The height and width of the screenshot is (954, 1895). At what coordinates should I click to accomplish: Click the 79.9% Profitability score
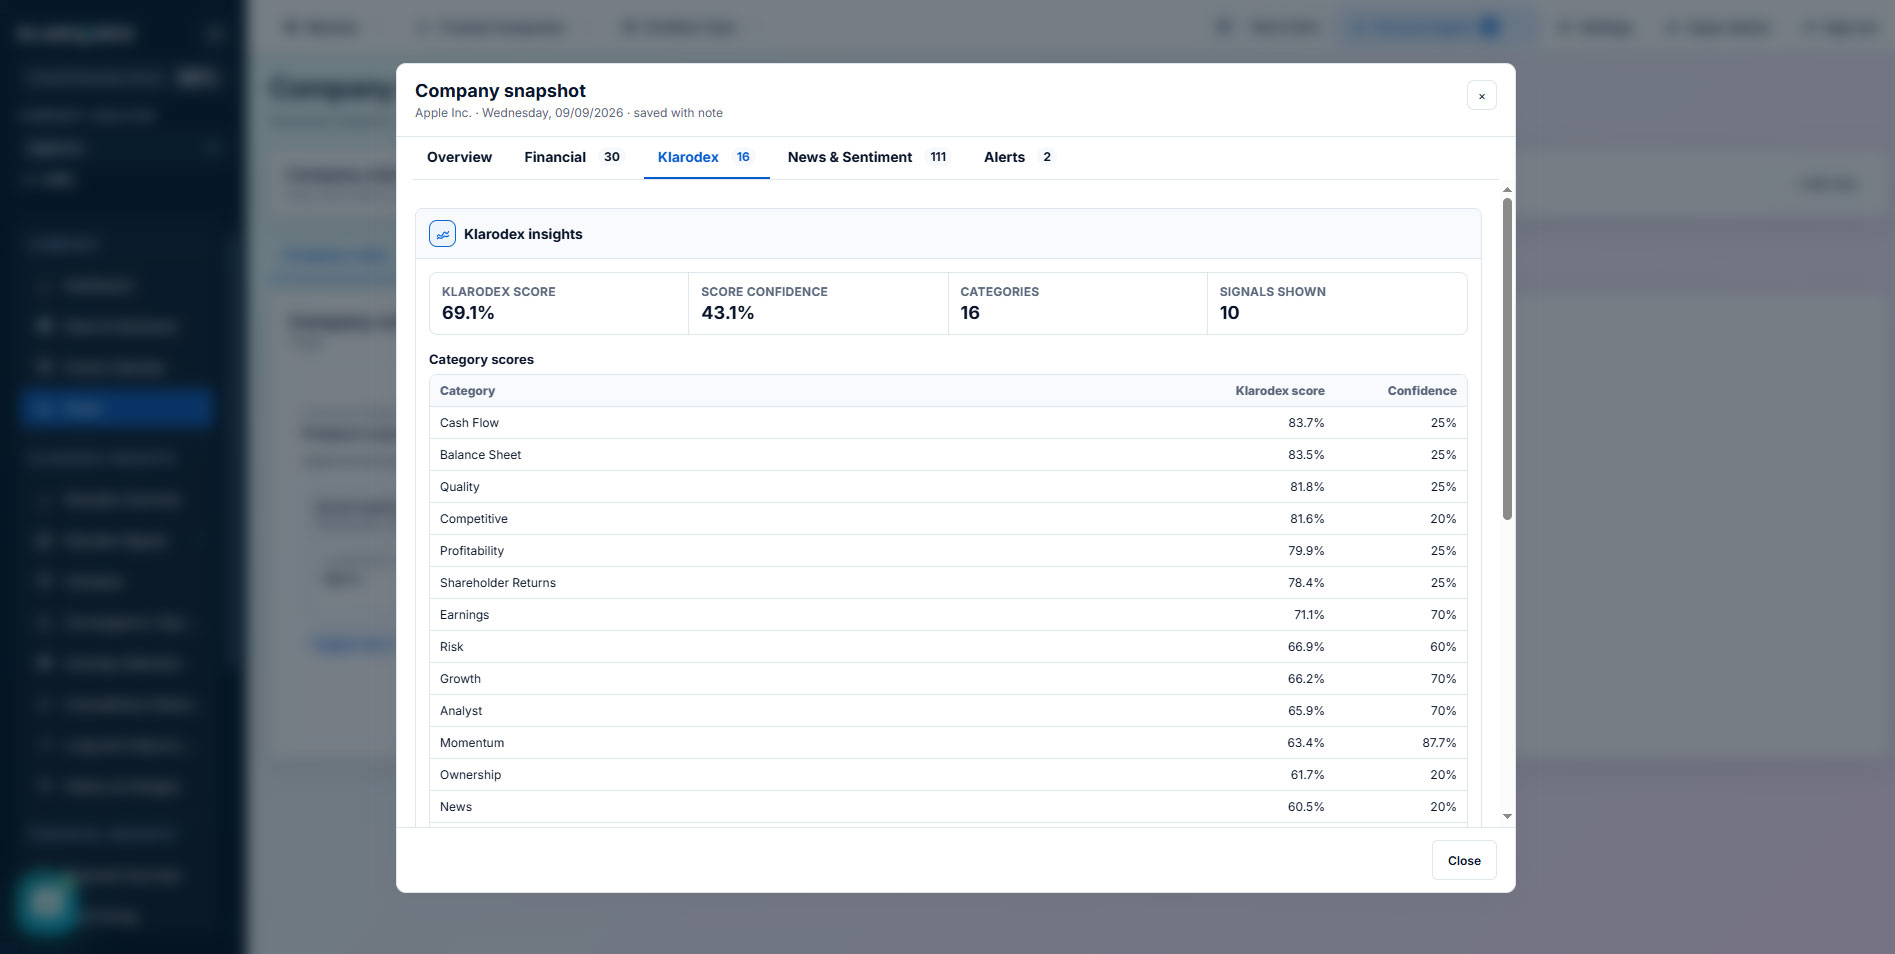1306,551
